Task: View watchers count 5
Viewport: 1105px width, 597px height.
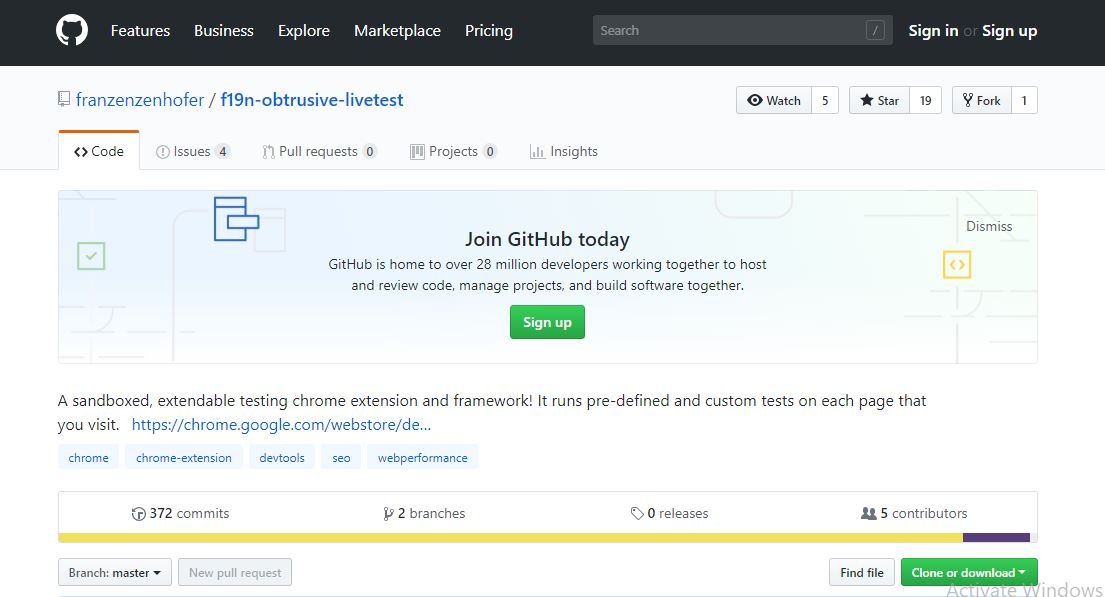Action: point(825,100)
